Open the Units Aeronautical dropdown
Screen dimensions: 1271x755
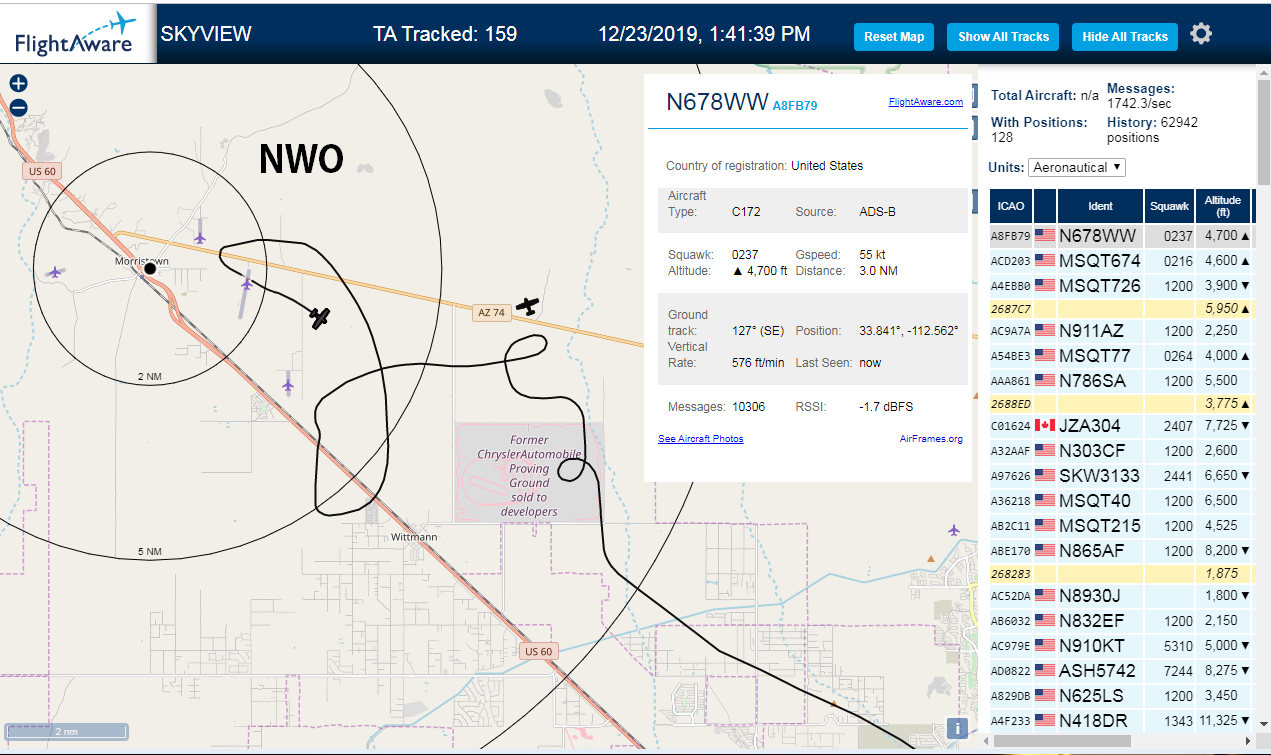[x=1077, y=167]
